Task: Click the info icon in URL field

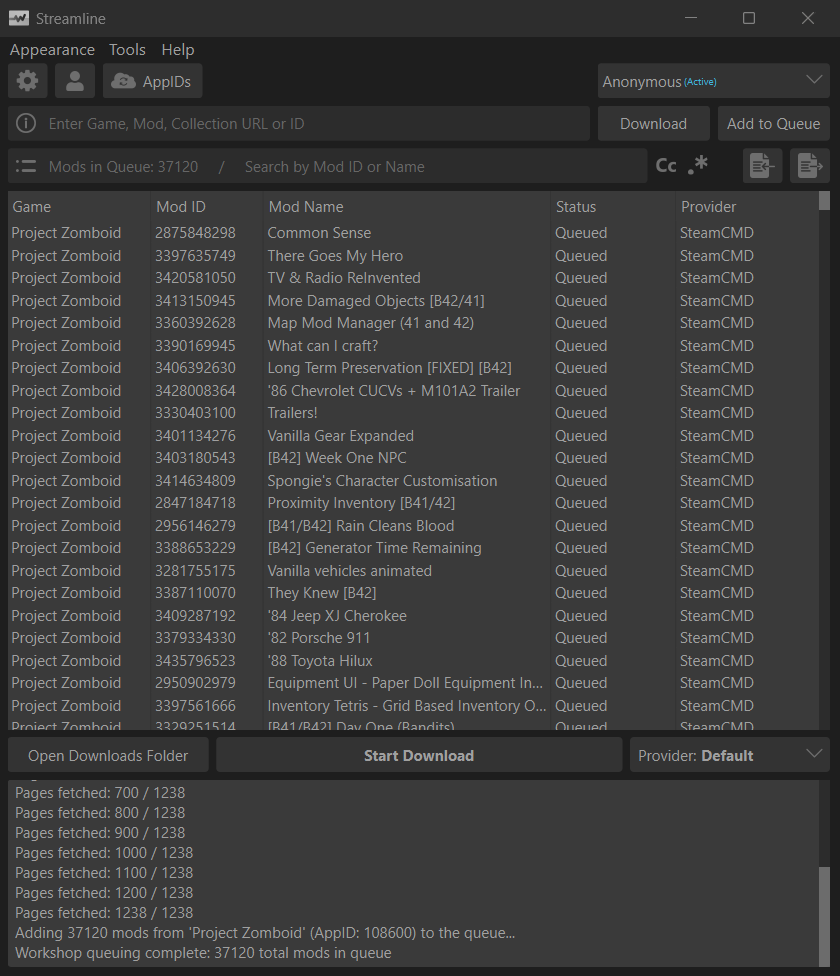Action: (26, 123)
